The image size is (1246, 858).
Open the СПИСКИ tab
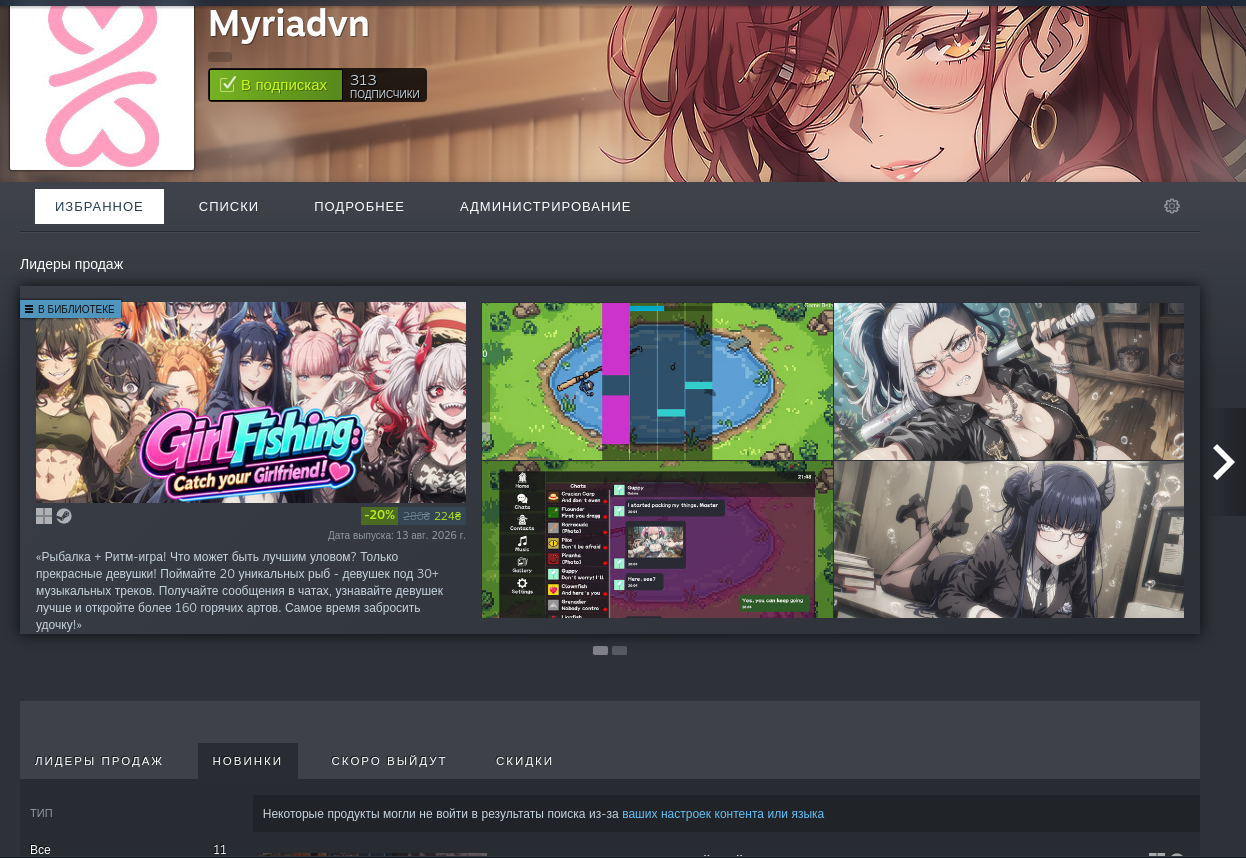pyautogui.click(x=229, y=207)
